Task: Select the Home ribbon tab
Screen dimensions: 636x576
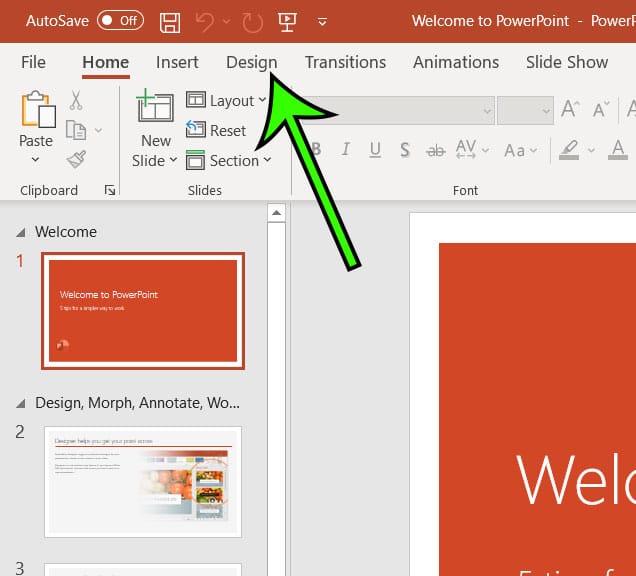Action: [x=105, y=62]
